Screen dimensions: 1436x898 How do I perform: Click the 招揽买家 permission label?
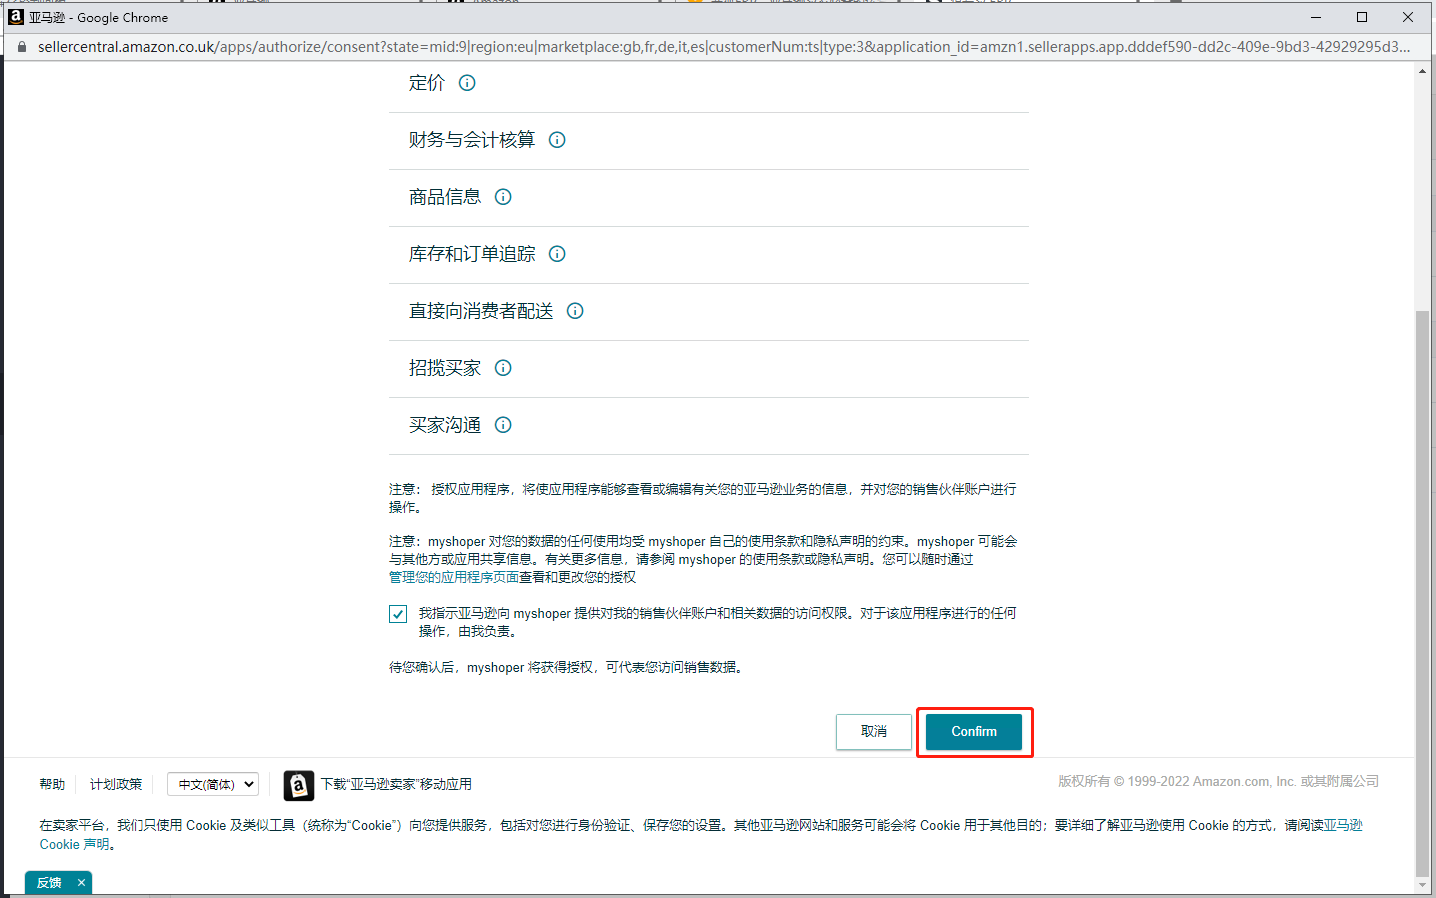[x=445, y=368]
